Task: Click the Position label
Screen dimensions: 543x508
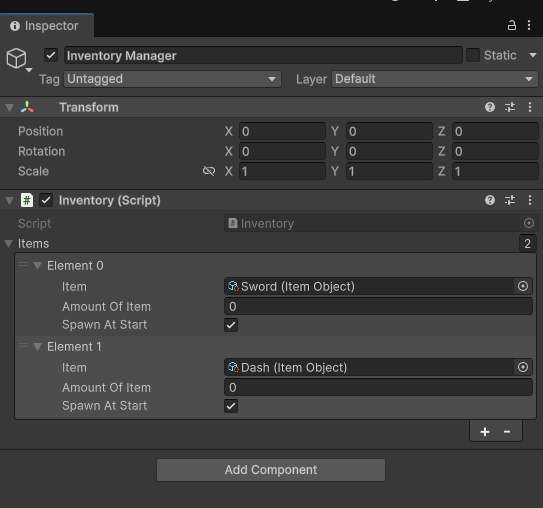Action: coord(41,132)
